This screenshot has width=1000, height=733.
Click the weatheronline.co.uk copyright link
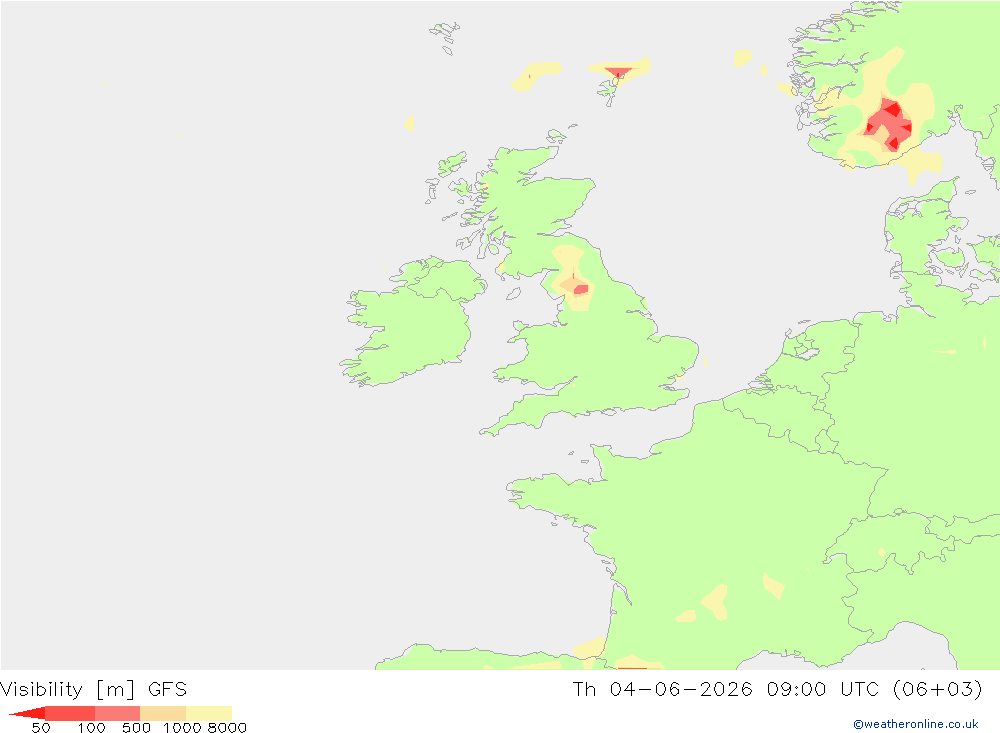pos(915,724)
